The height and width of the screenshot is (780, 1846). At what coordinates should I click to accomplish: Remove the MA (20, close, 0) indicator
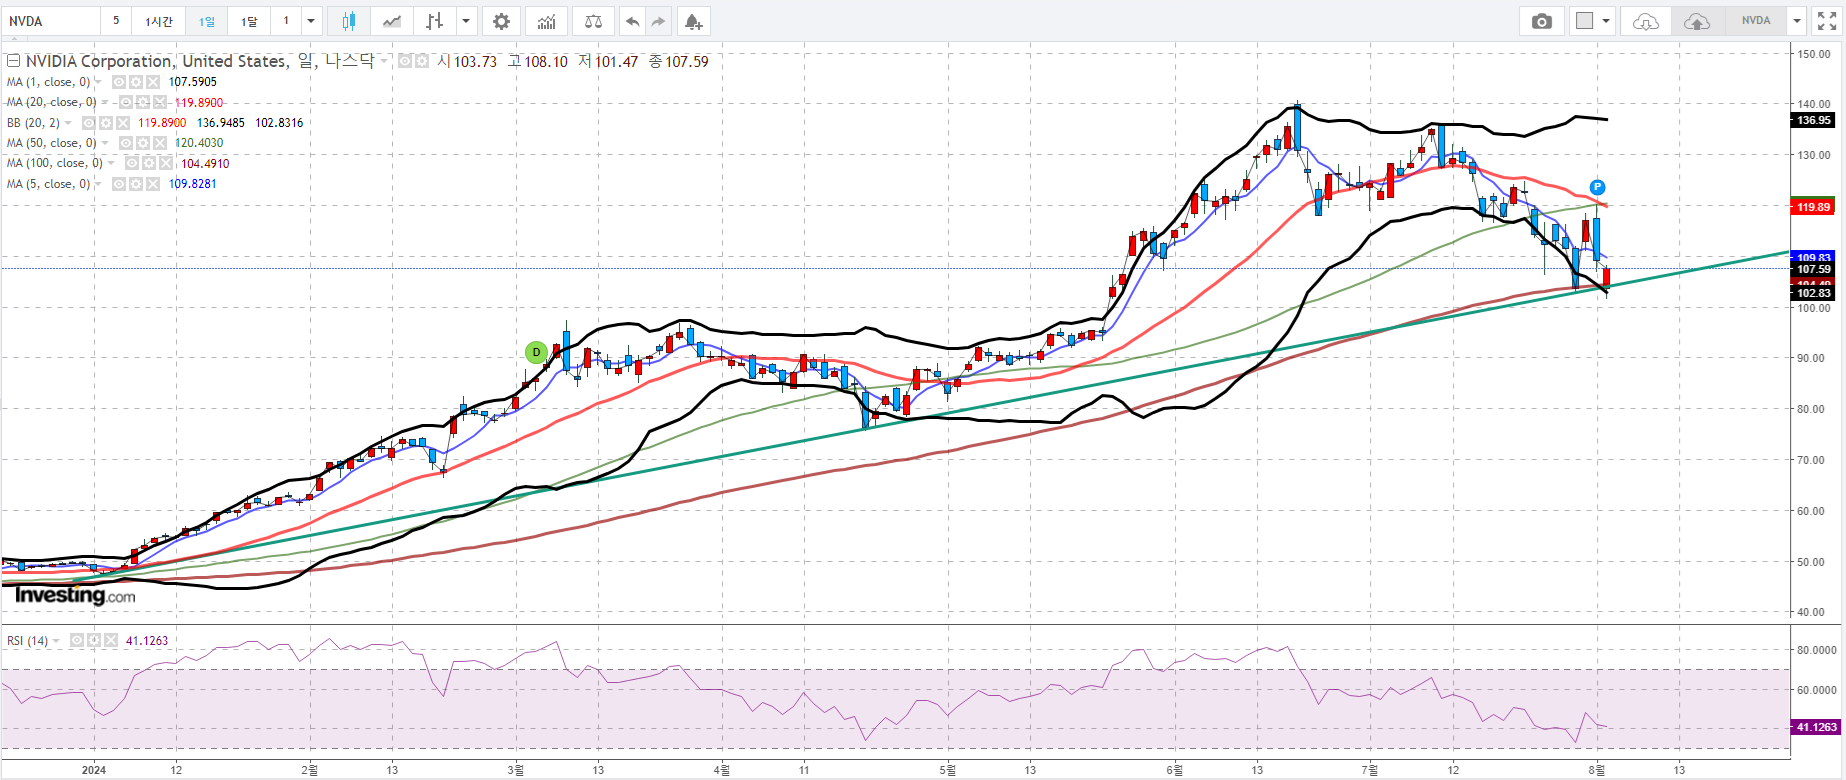coord(160,102)
